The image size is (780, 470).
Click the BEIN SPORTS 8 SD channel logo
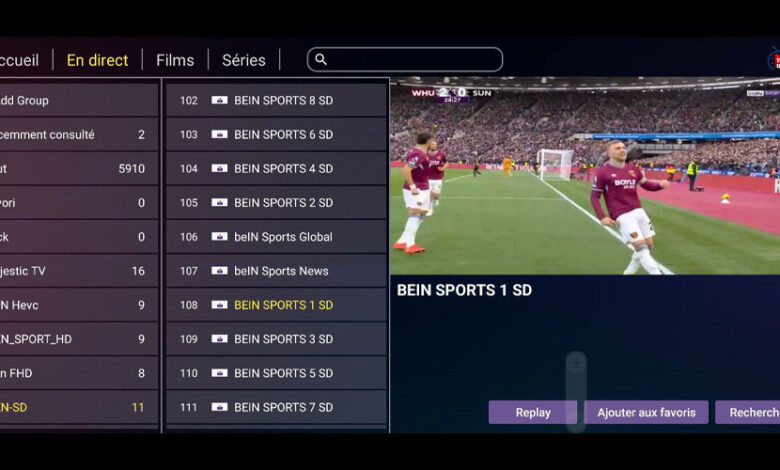[x=219, y=100]
